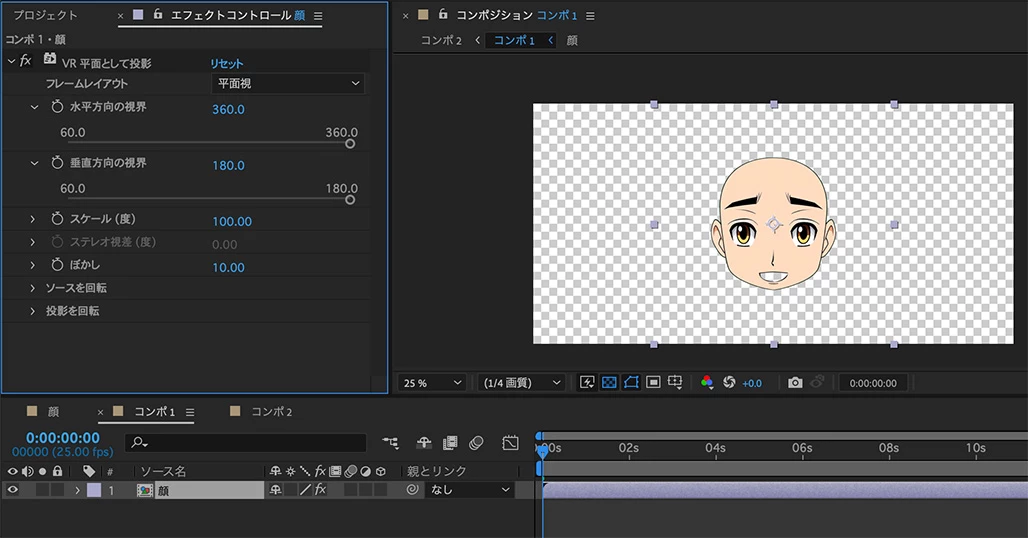Click the 水平方向の視界 value 360.0
Screen dimensions: 1028x538
coord(228,109)
